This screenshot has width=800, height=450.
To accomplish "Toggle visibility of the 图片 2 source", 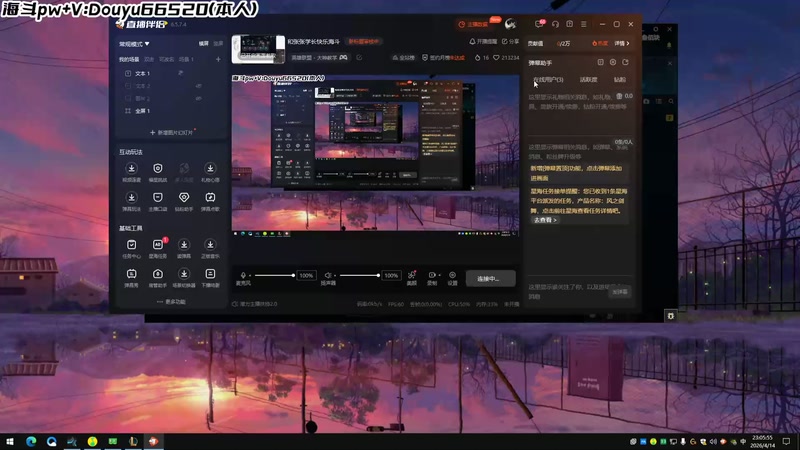I will [x=198, y=98].
